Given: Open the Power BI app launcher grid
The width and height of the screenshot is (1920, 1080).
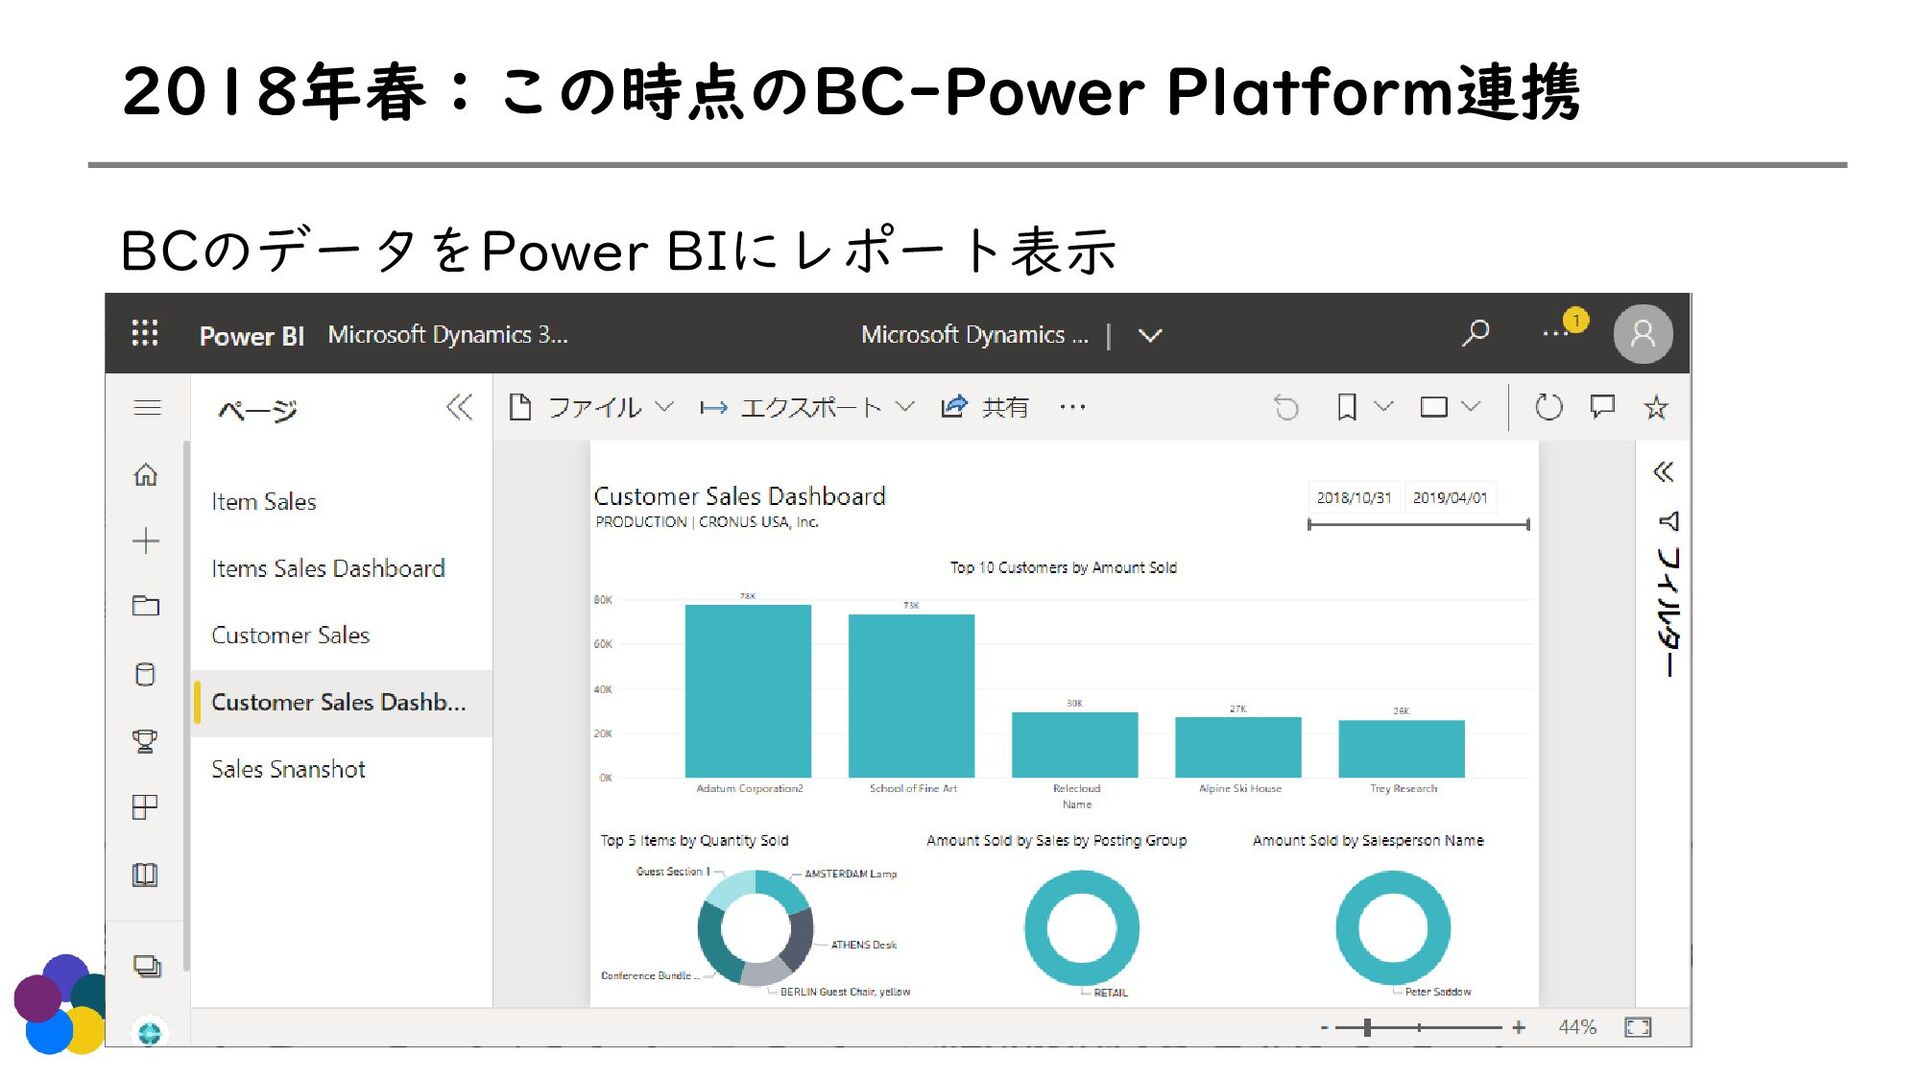Looking at the screenshot, I should (145, 333).
